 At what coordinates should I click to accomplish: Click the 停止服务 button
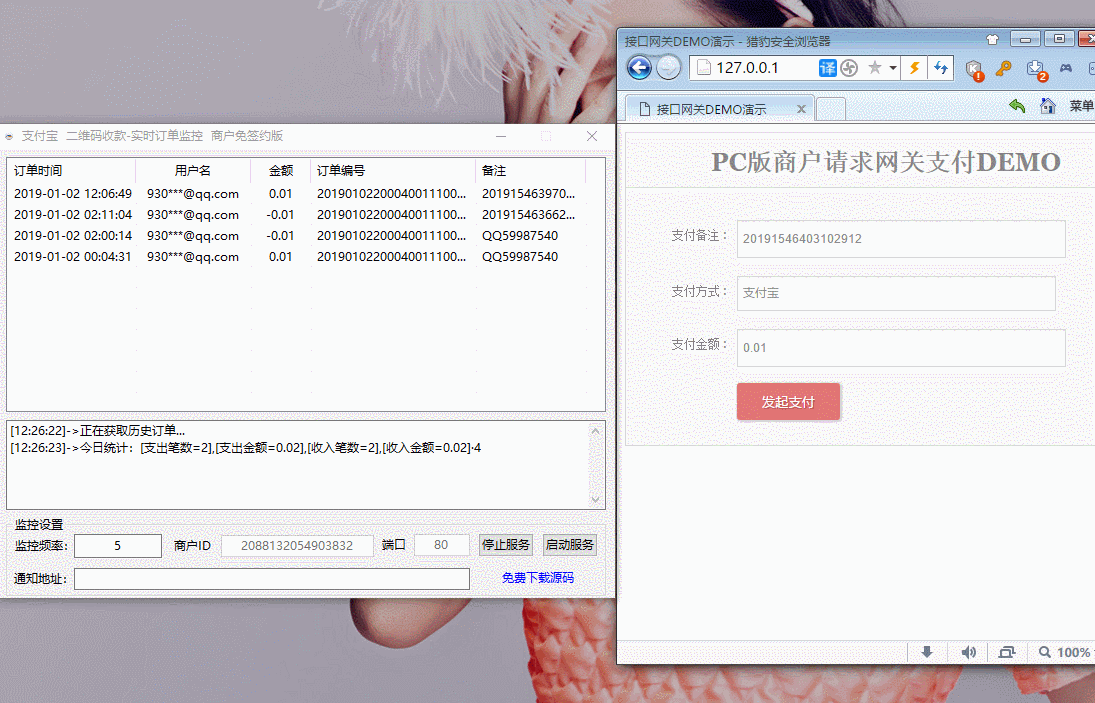(x=506, y=545)
